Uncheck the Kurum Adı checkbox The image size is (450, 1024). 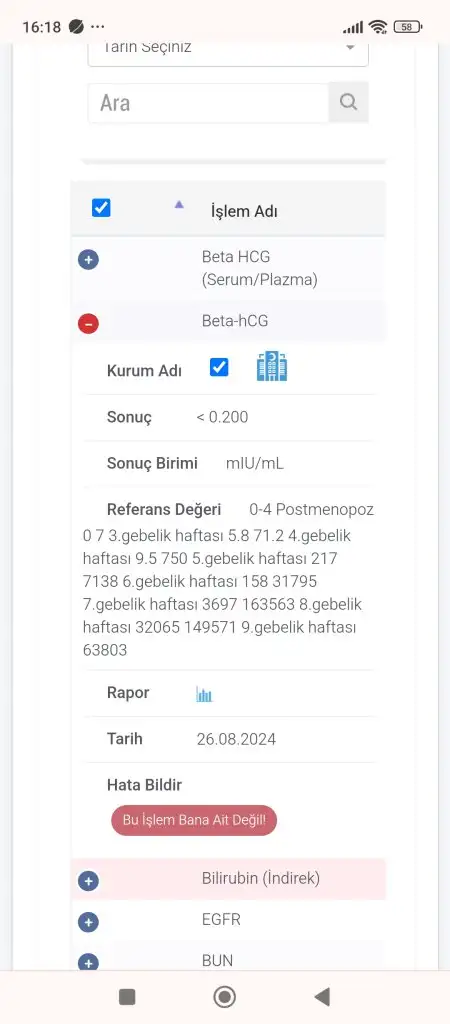coord(219,367)
